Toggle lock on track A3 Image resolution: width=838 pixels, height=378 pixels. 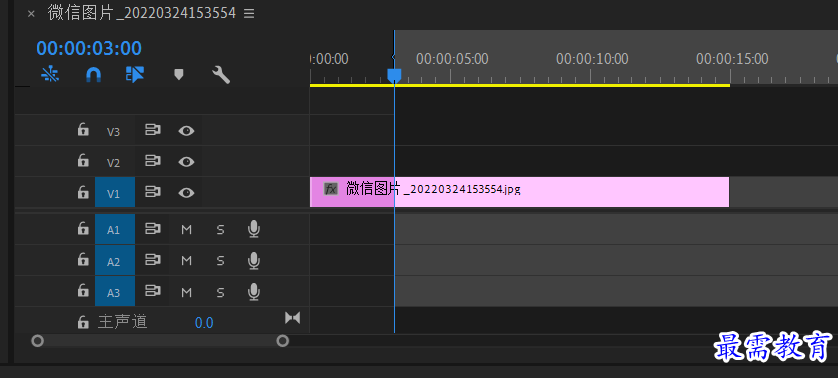click(83, 291)
